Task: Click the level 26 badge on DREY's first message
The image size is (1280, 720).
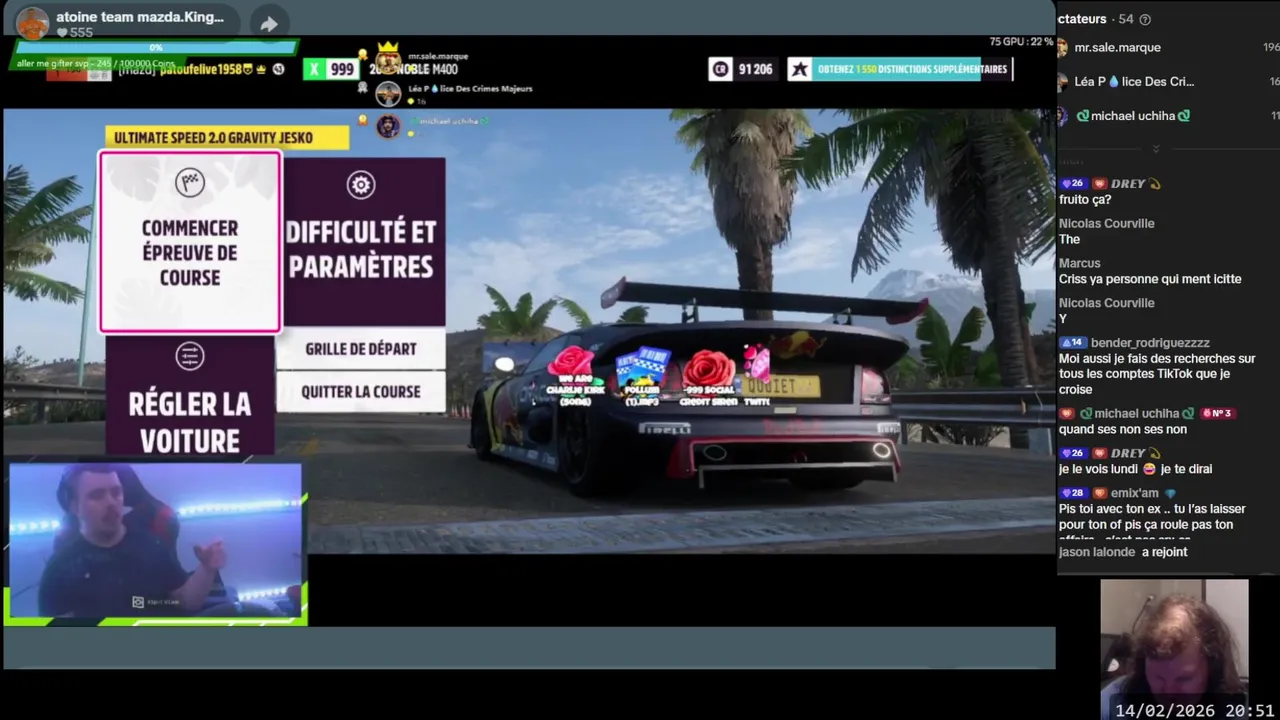Action: click(x=1073, y=184)
